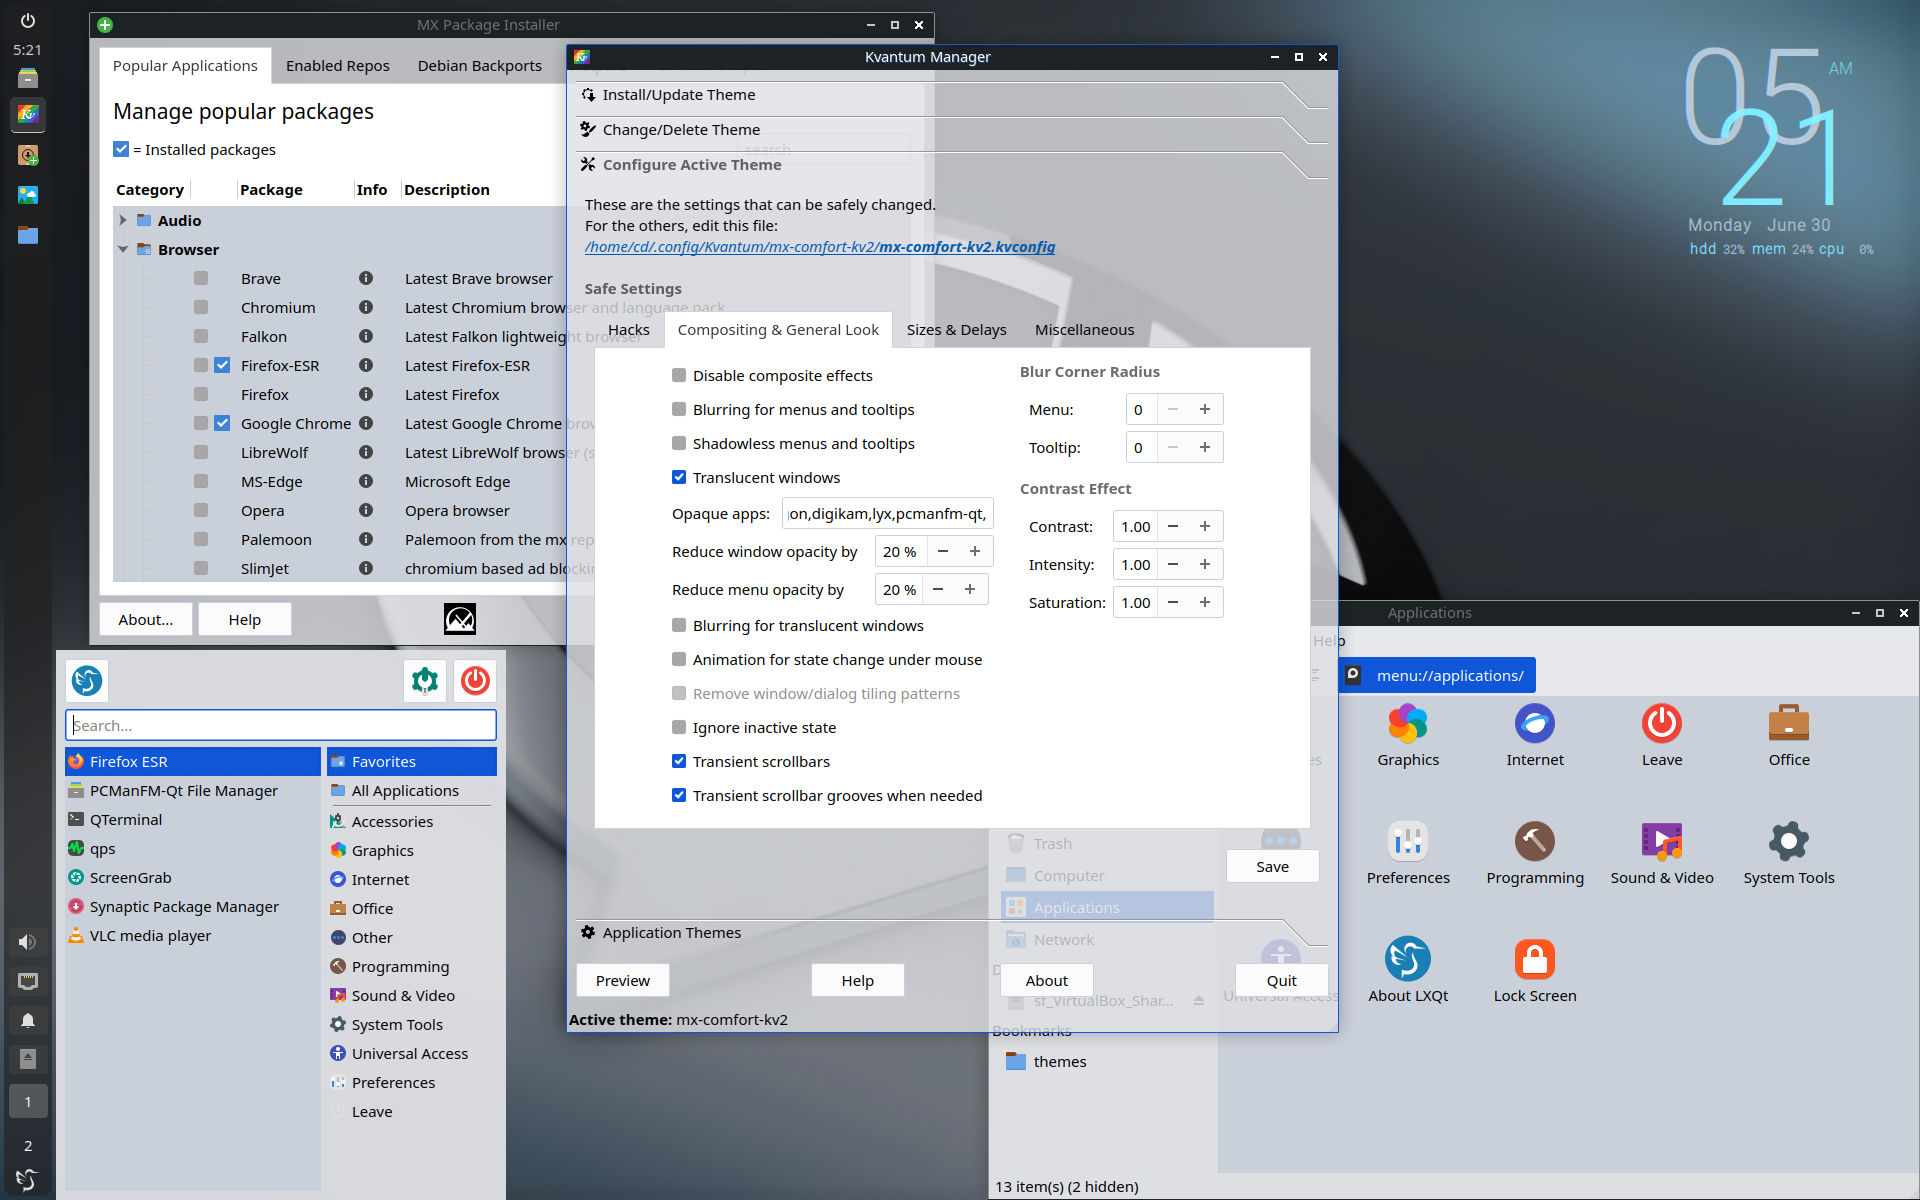Click the red power button in the application menu
The image size is (1920, 1200).
[x=475, y=681]
